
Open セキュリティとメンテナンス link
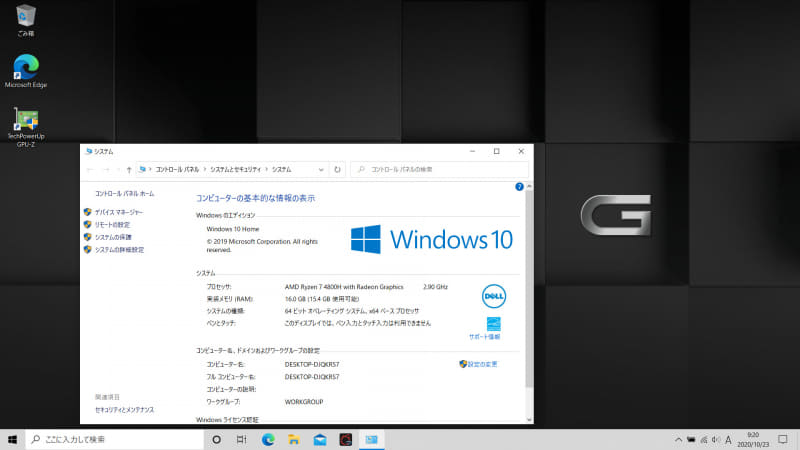coord(124,410)
